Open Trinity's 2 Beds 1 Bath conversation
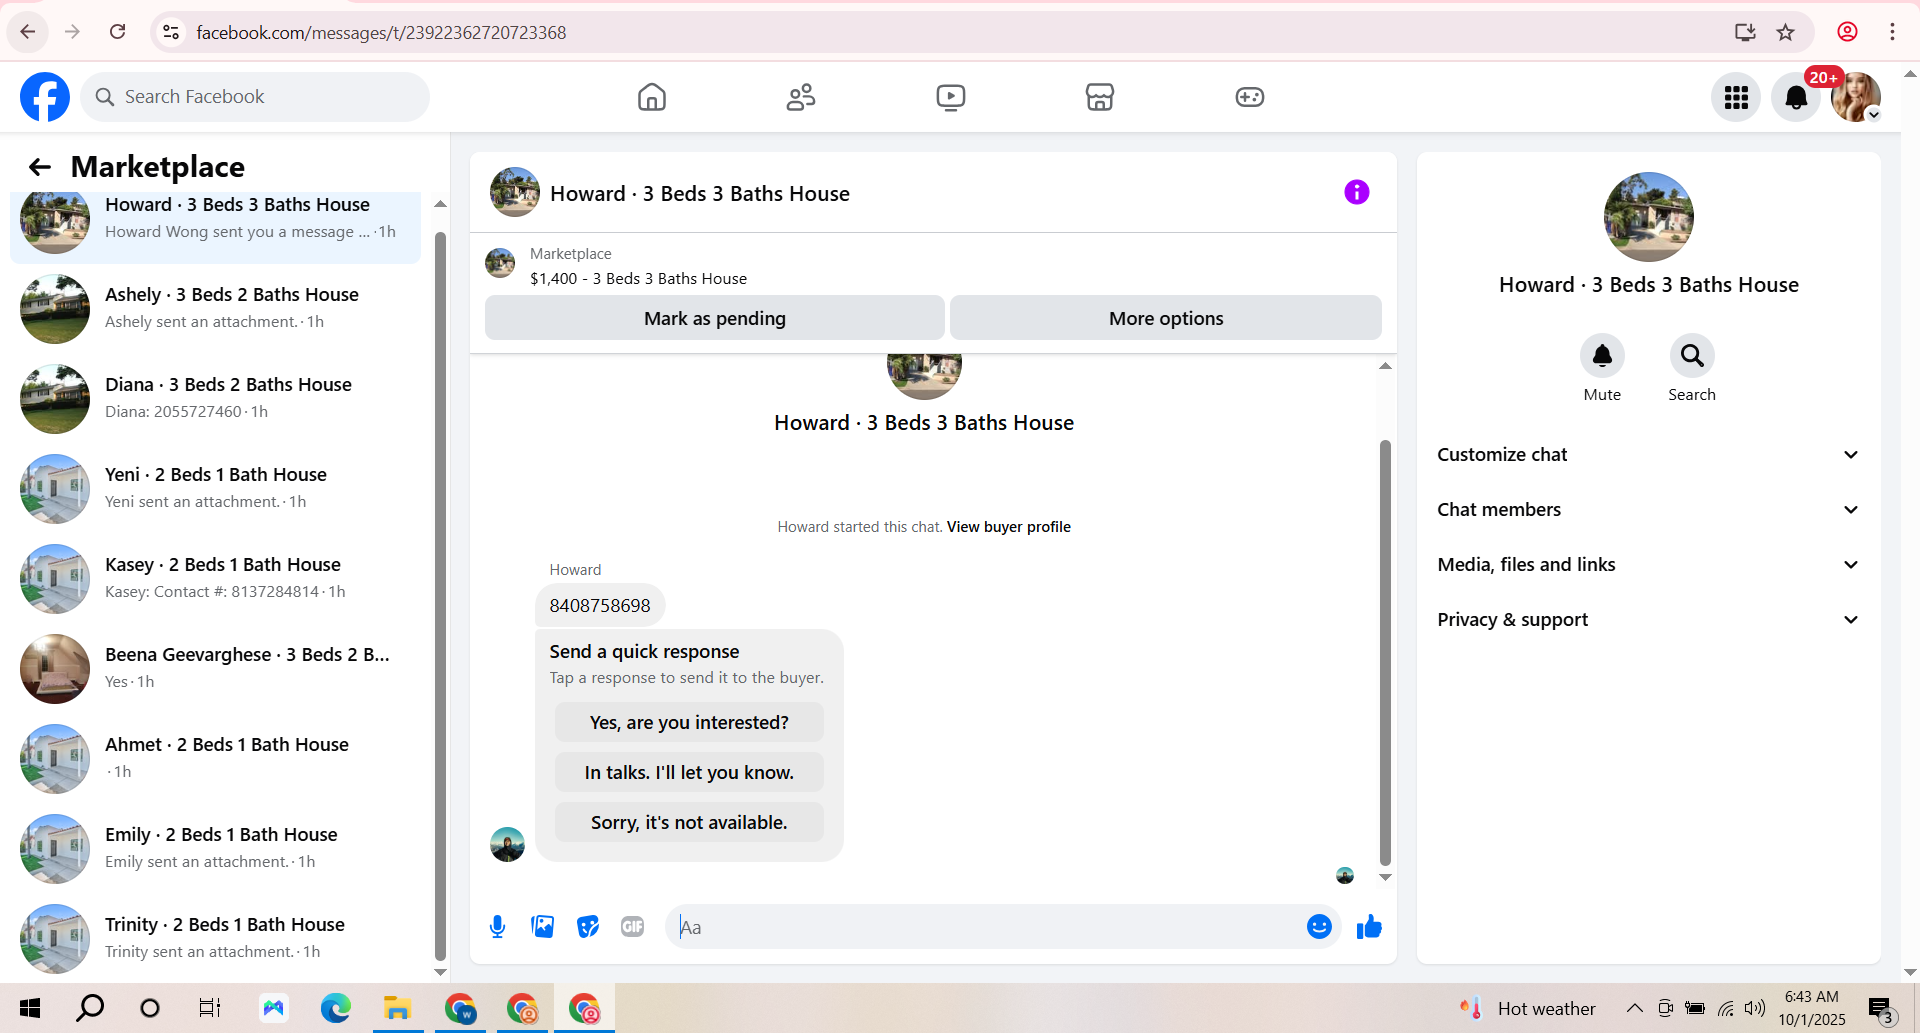Screen dimensions: 1920x1033 [x=215, y=939]
